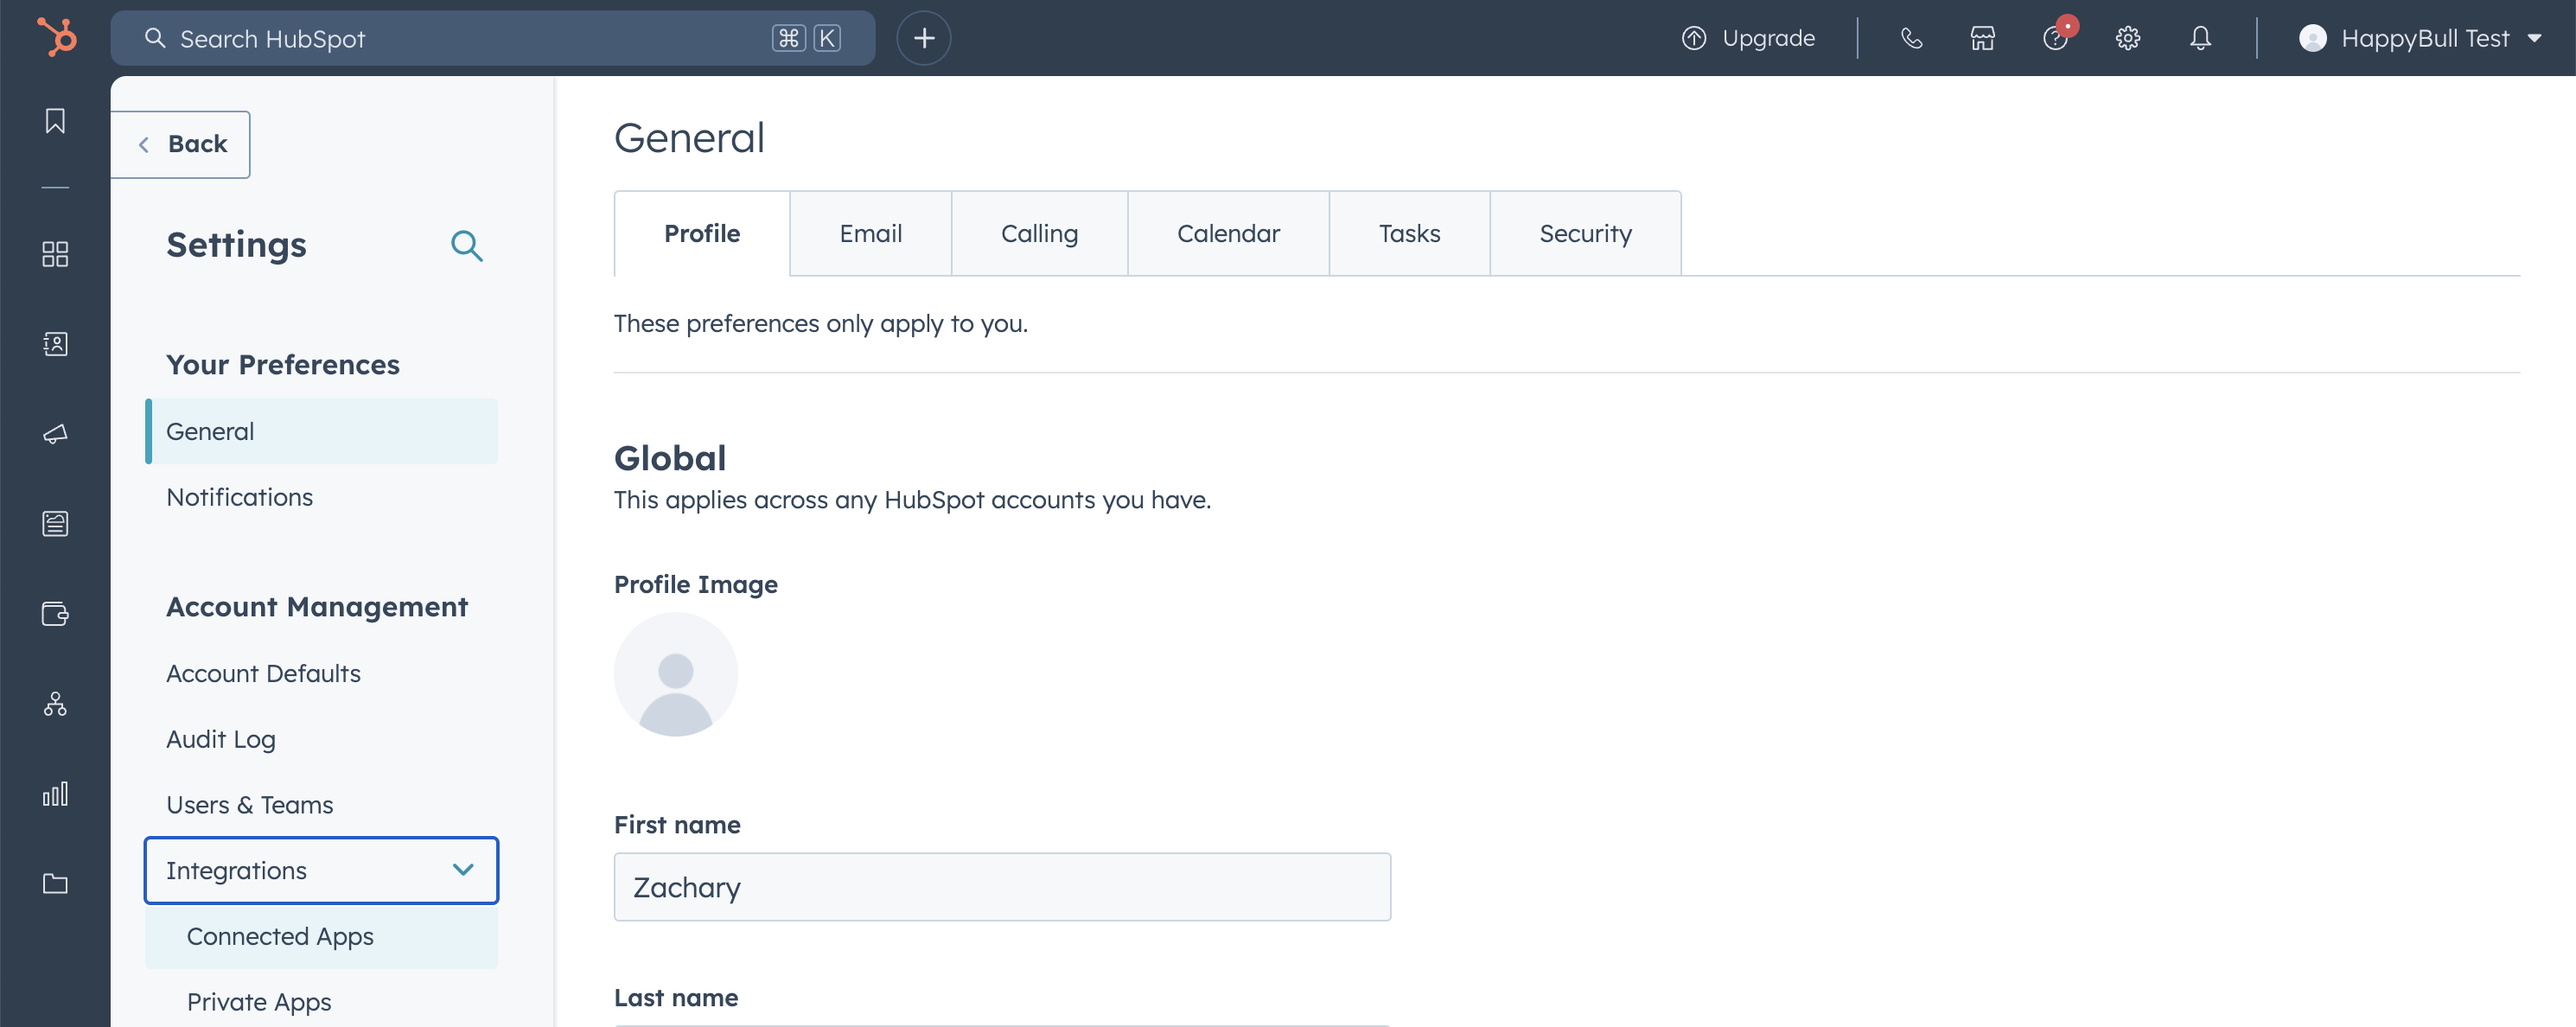Image resolution: width=2576 pixels, height=1027 pixels.
Task: Click the Back button
Action: (181, 144)
